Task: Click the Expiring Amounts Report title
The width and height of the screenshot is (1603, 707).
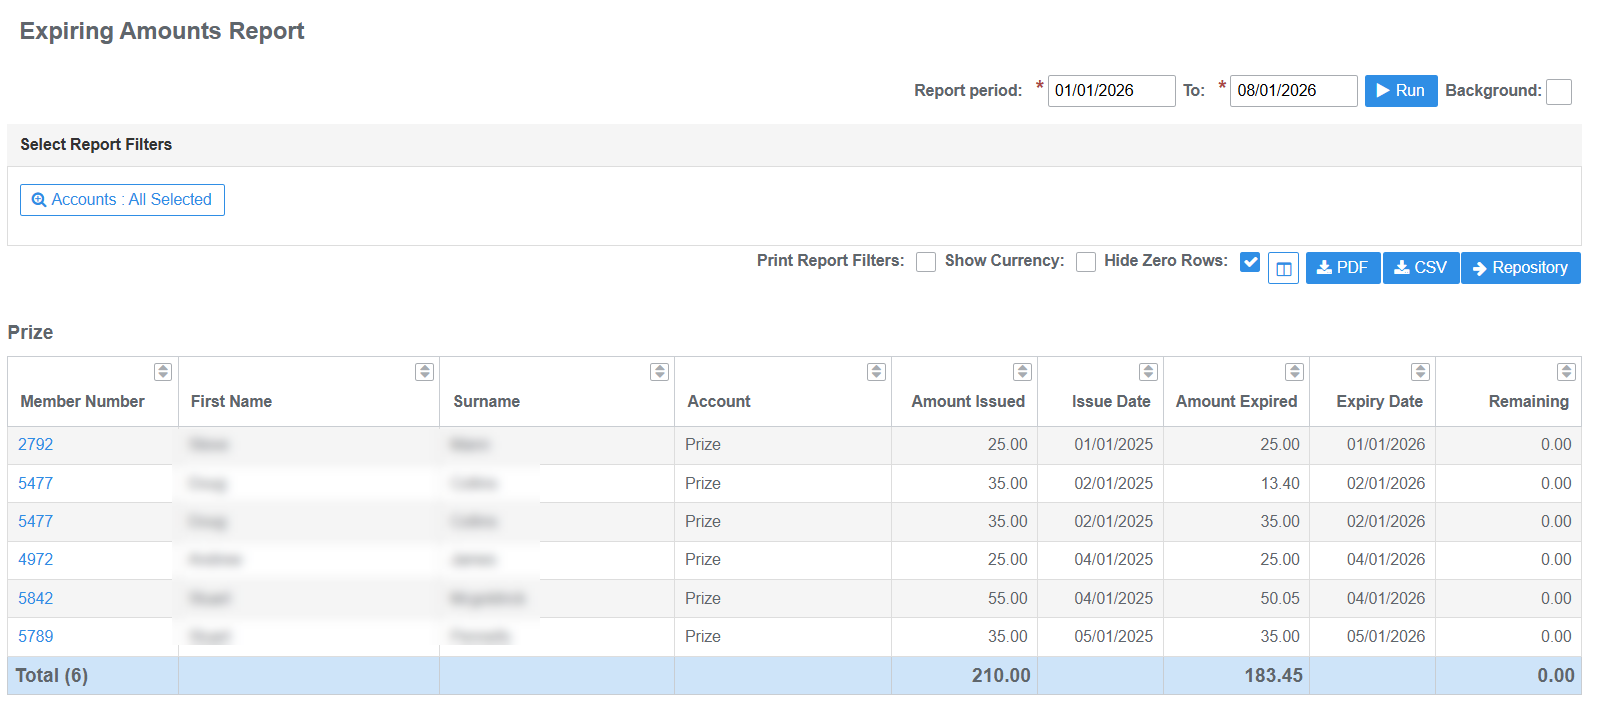Action: point(162,31)
